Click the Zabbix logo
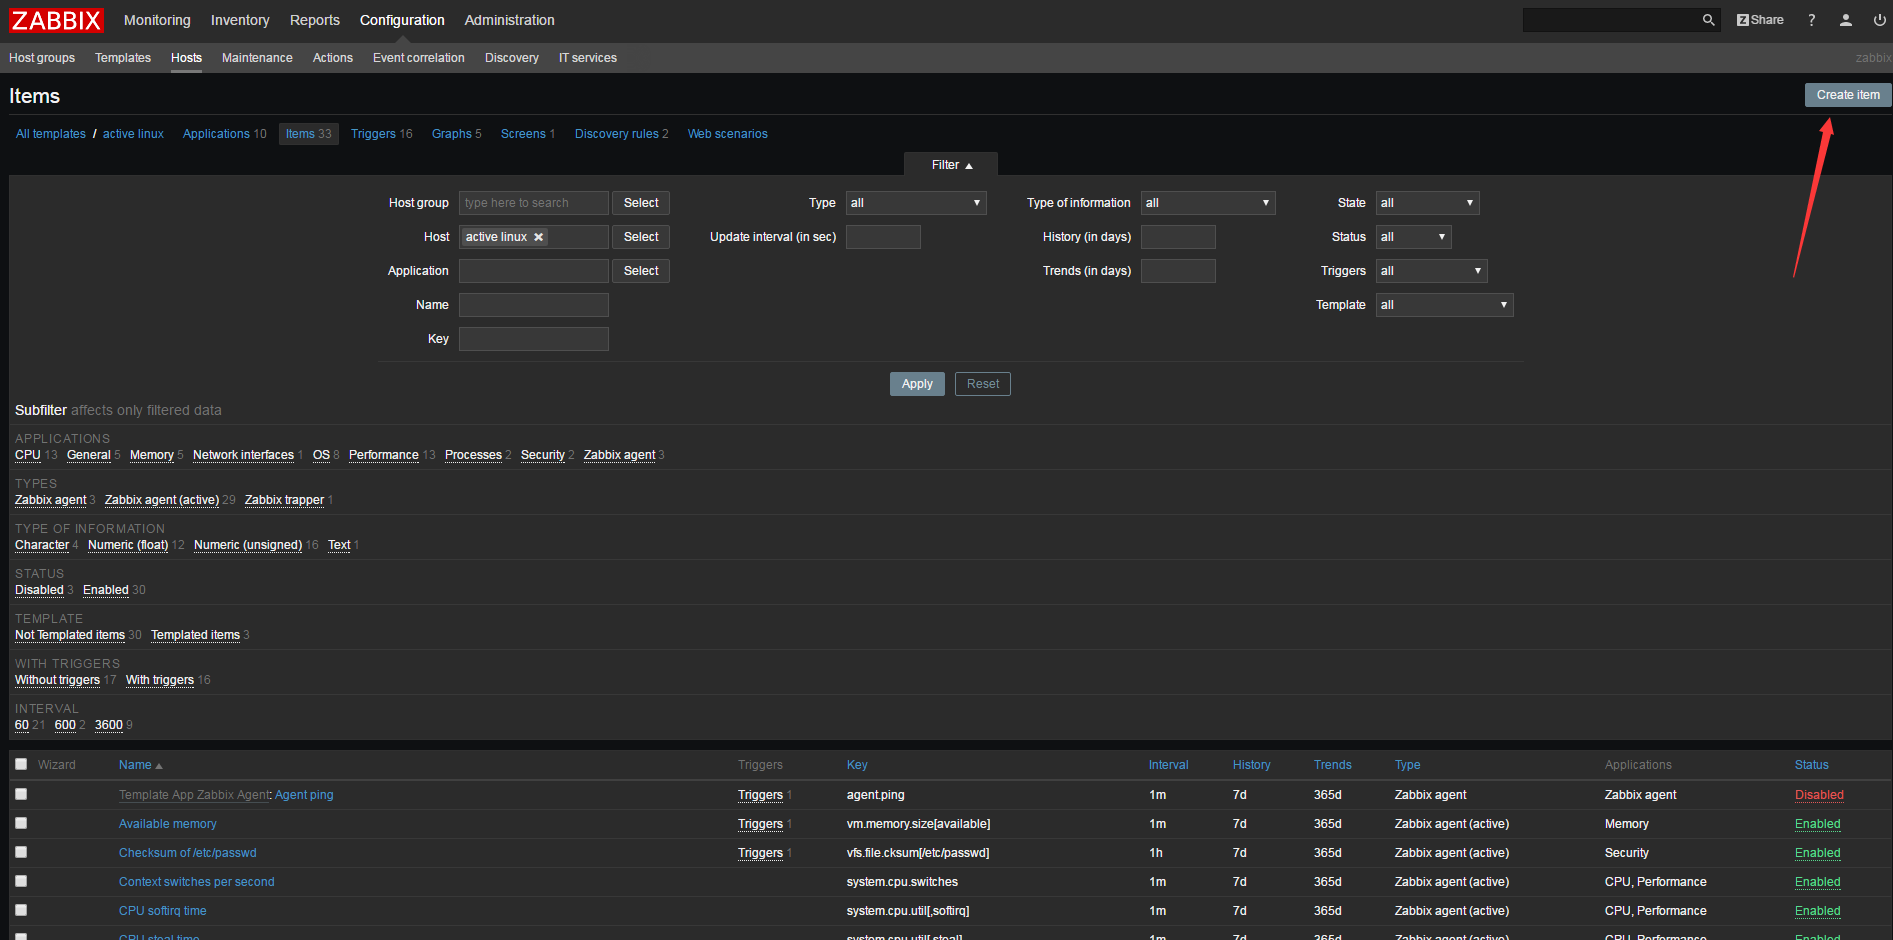 click(x=56, y=20)
